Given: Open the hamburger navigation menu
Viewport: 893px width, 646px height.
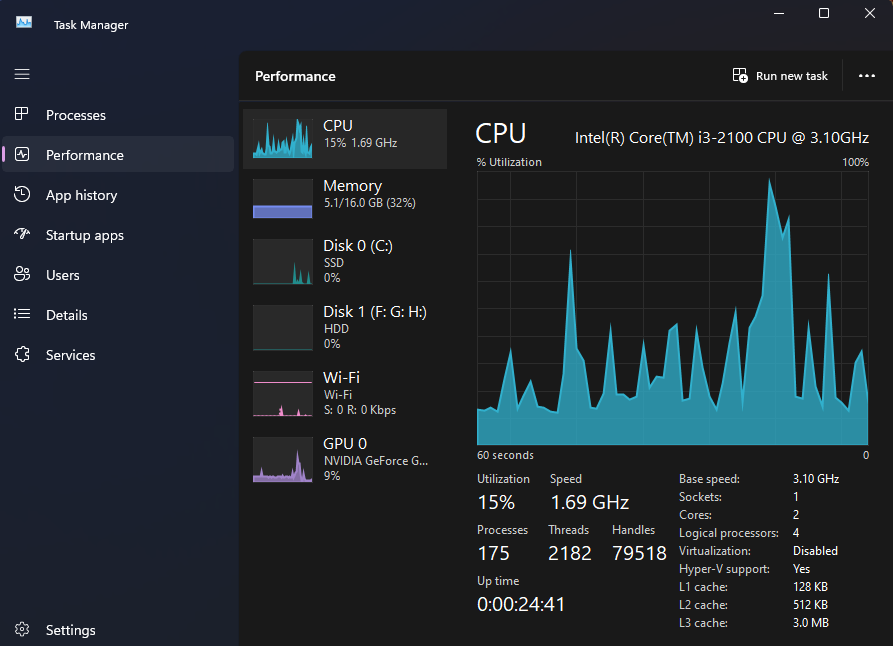Looking at the screenshot, I should pos(22,74).
